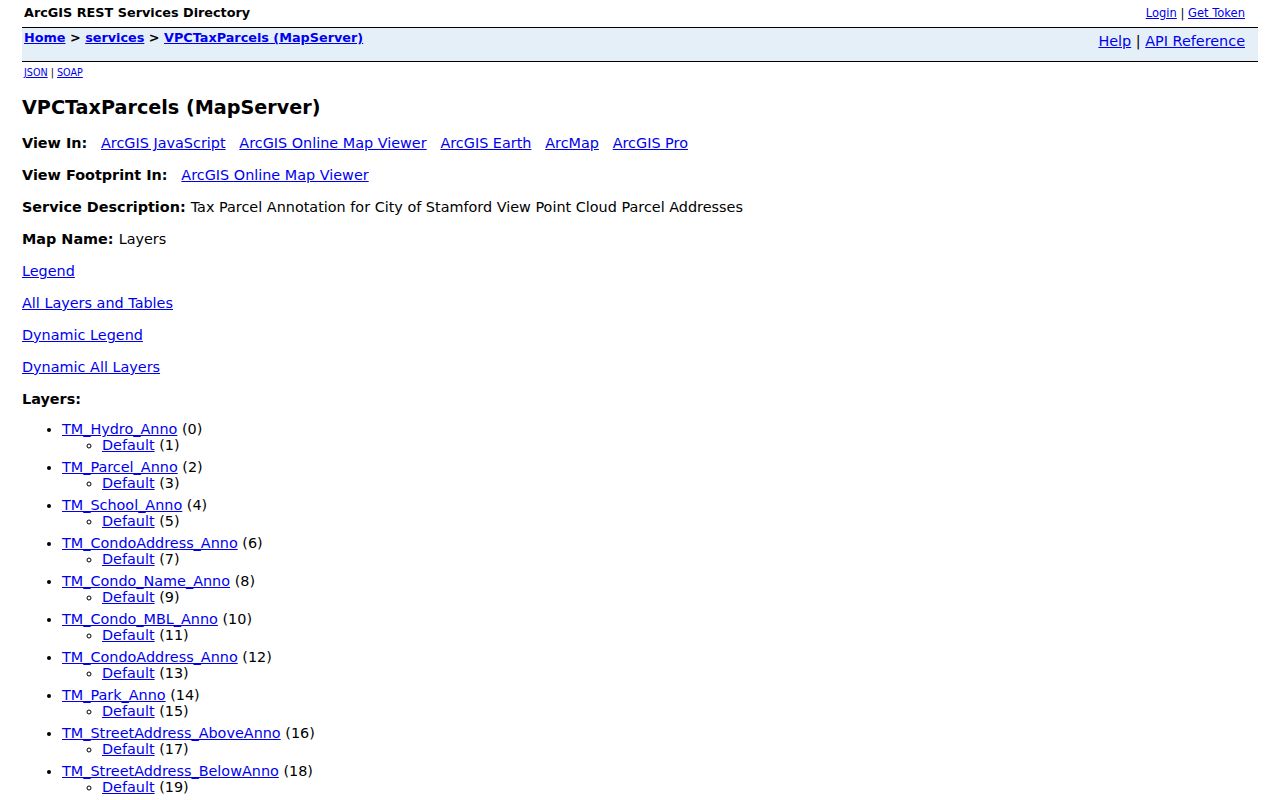This screenshot has height=800, width=1280.
Task: Open the Default sublayer numbered (17)
Action: pyautogui.click(x=128, y=749)
